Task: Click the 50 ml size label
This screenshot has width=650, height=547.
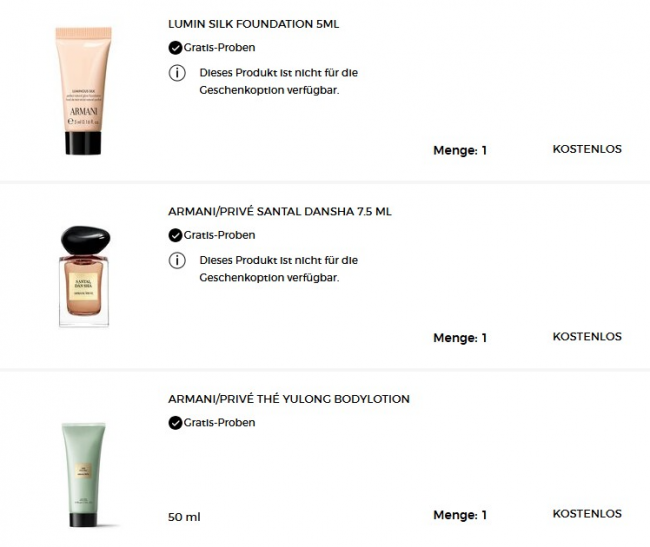Action: coord(184,517)
